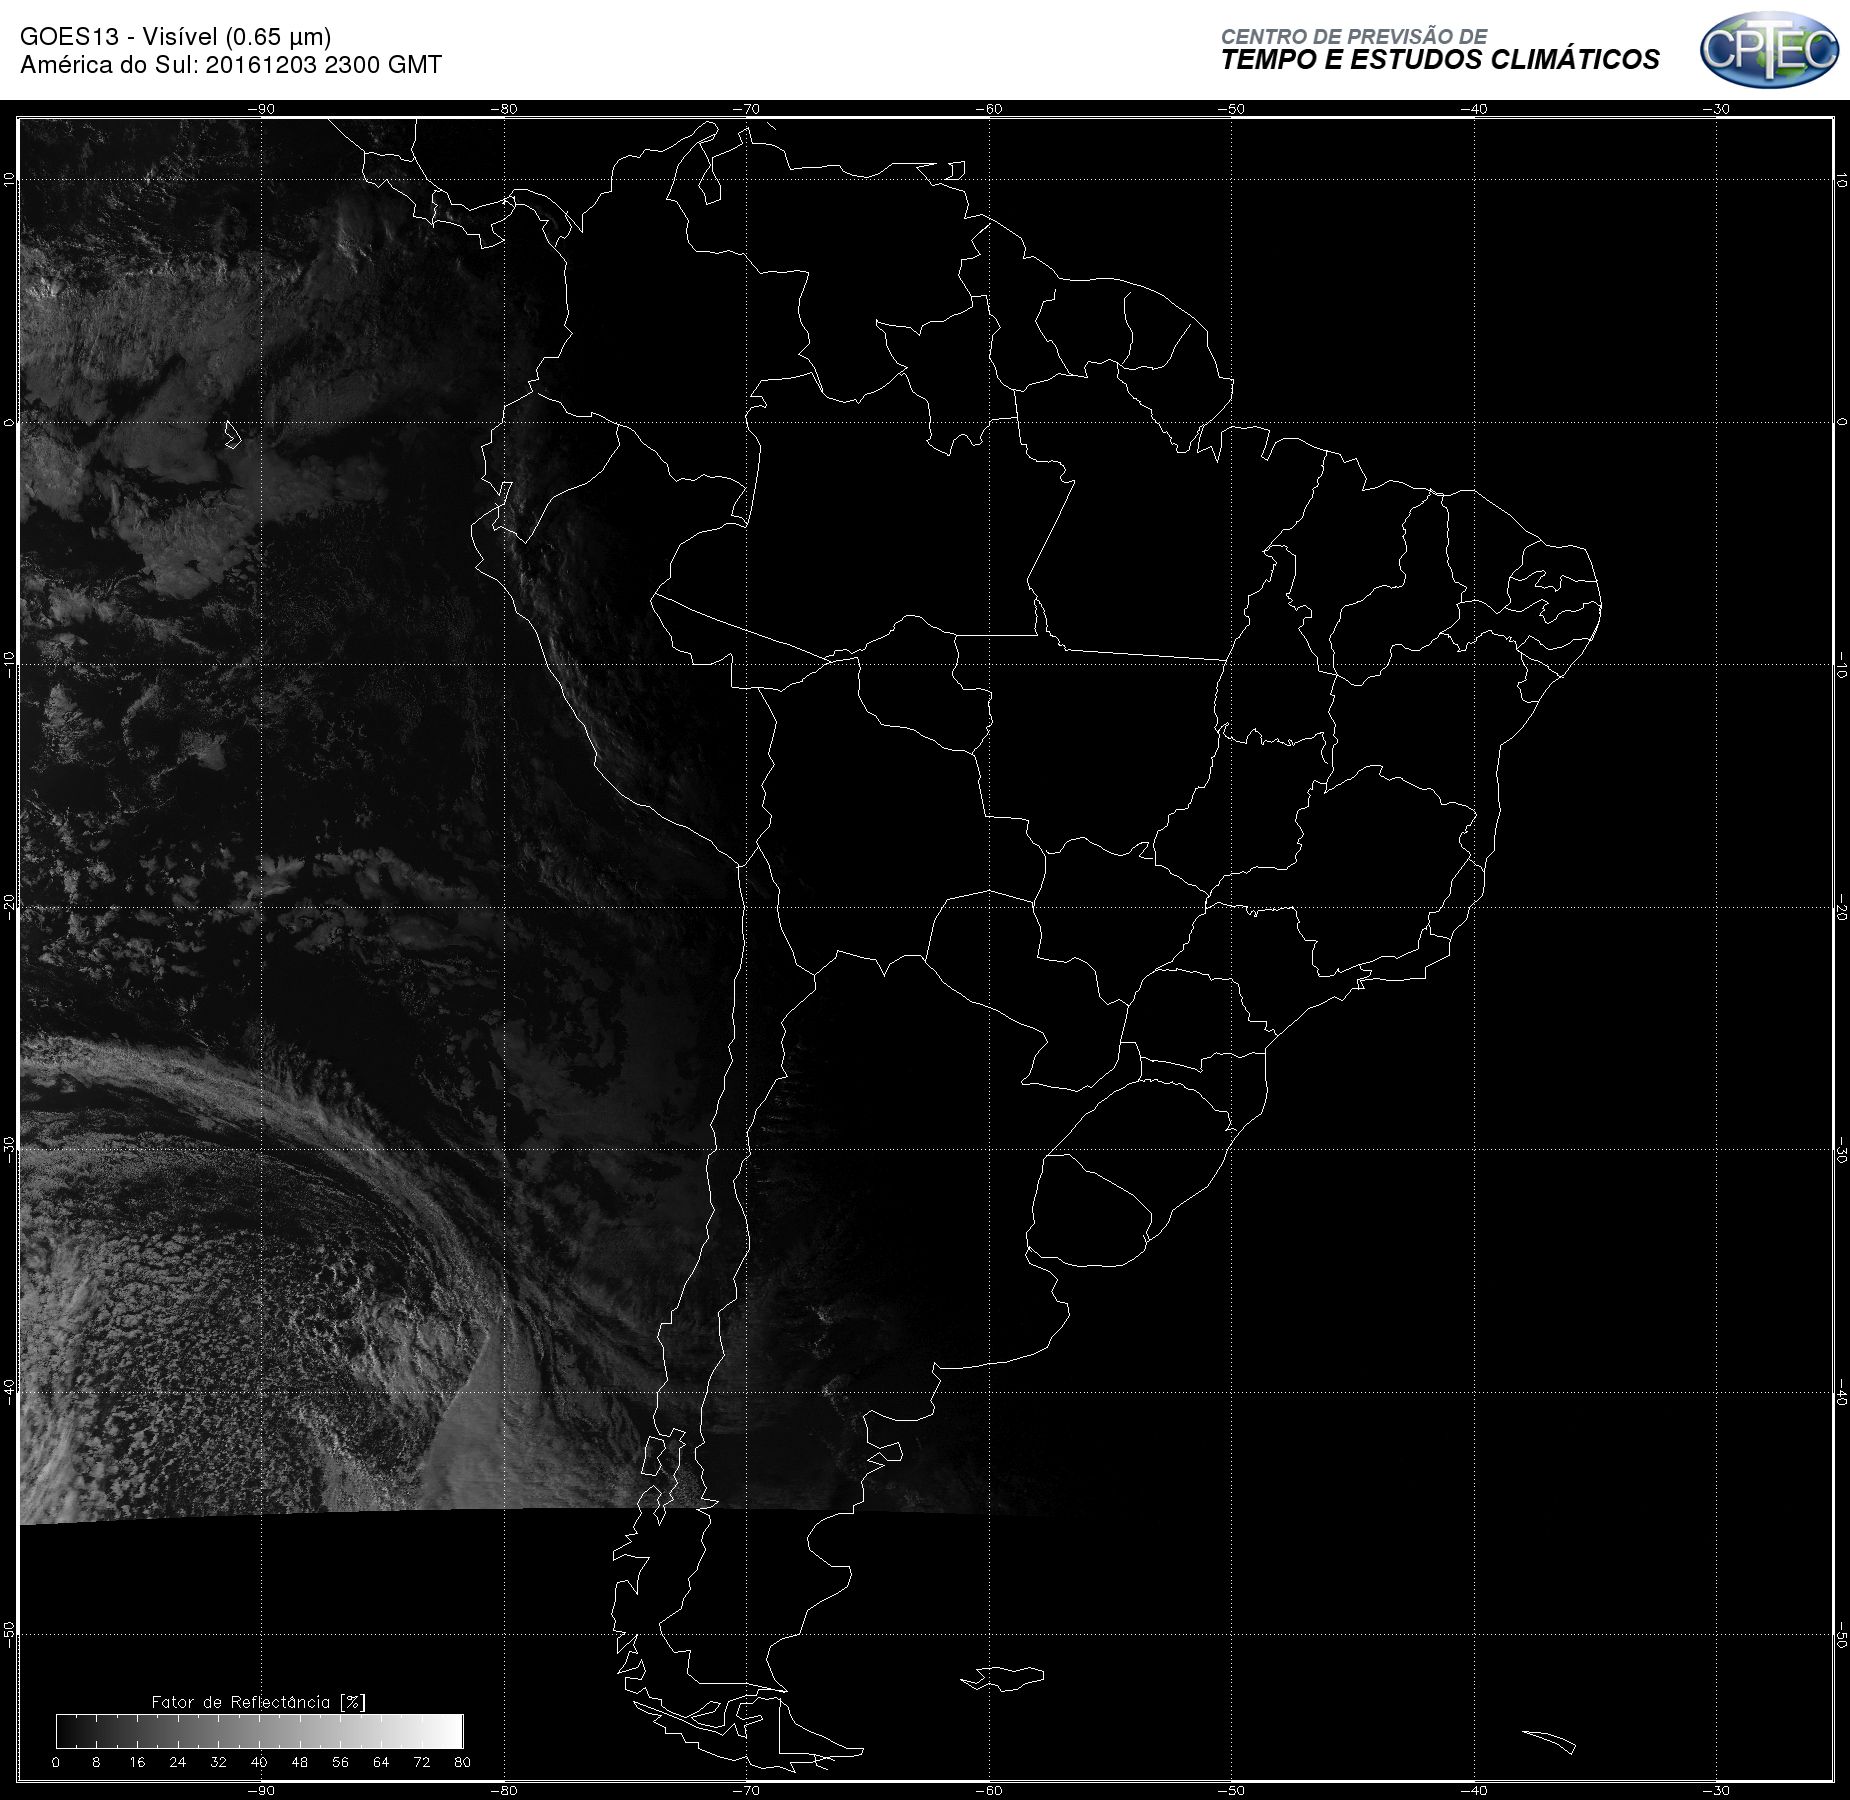1850x1800 pixels.
Task: Click the "-40" latitude label on right axis
Action: [1841, 1393]
